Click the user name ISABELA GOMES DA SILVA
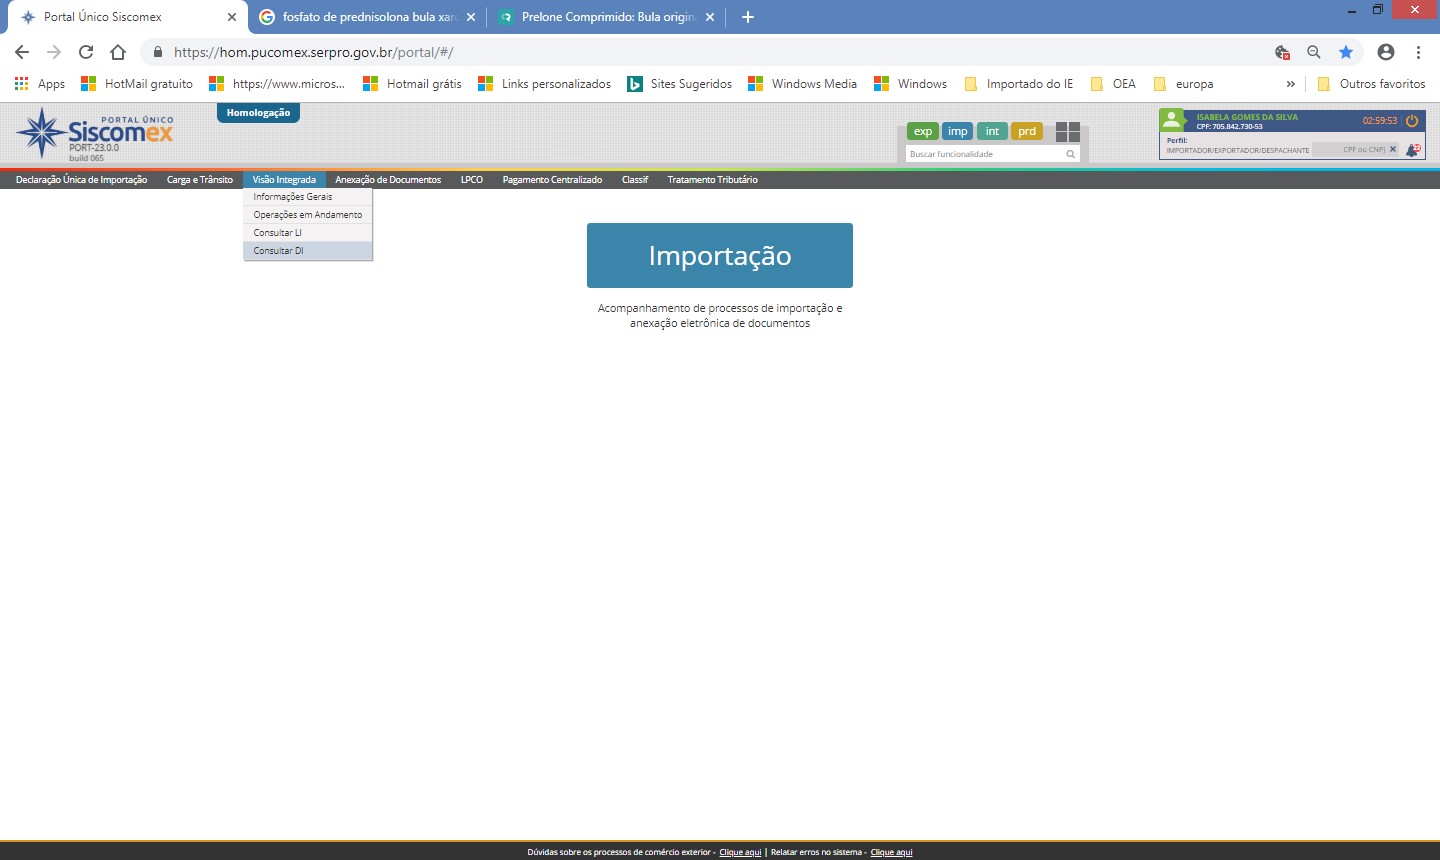This screenshot has width=1440, height=860. [1247, 117]
